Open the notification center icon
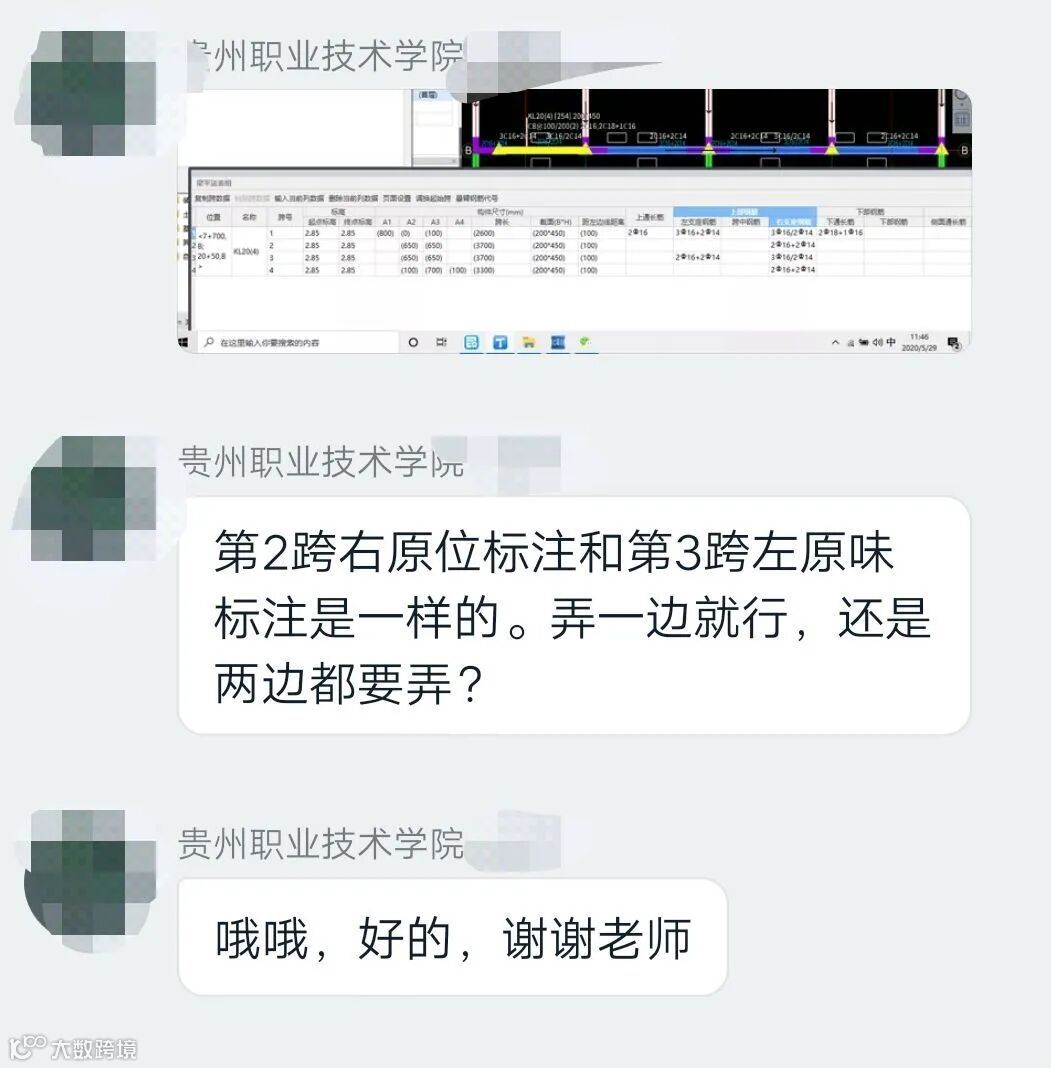 click(x=954, y=343)
